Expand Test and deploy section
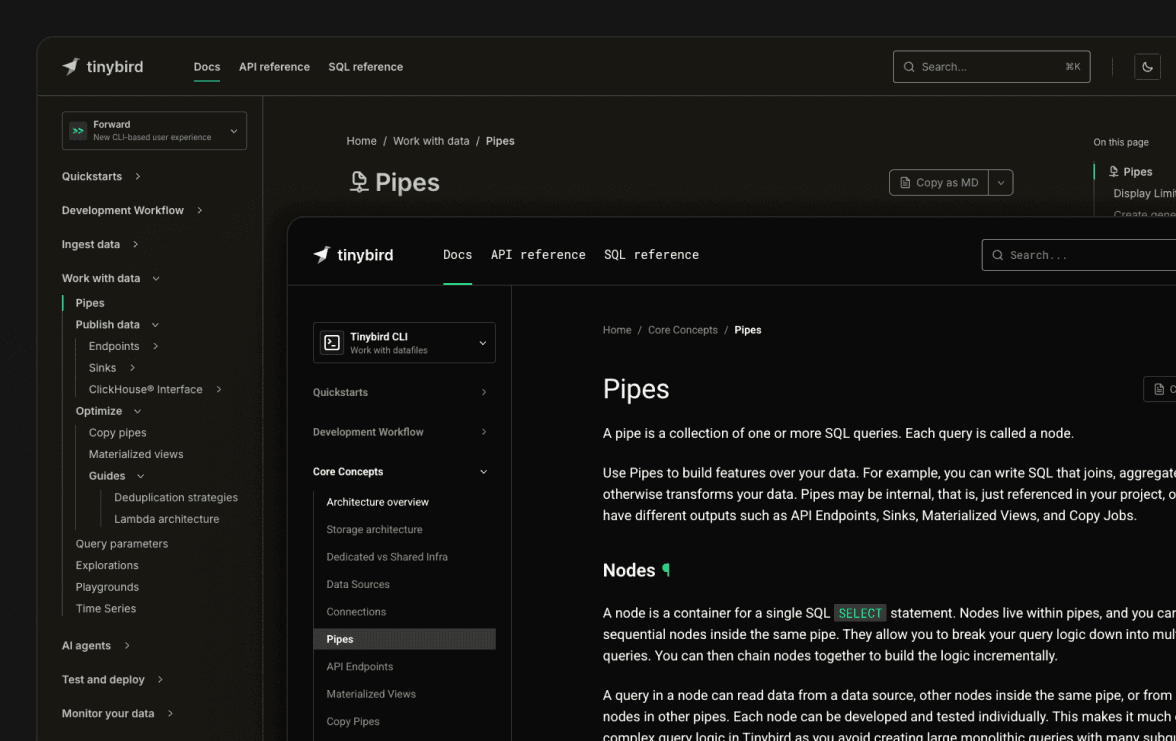1176x741 pixels. coord(160,680)
